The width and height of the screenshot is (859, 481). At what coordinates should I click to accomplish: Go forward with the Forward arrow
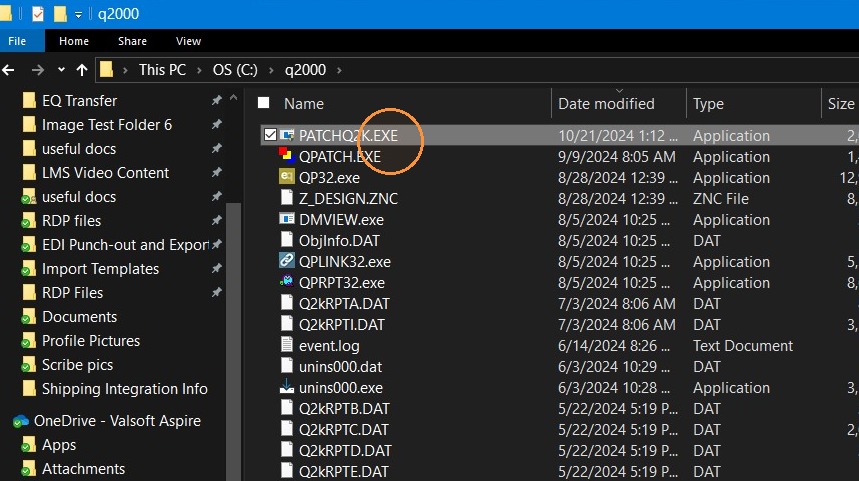pyautogui.click(x=37, y=70)
